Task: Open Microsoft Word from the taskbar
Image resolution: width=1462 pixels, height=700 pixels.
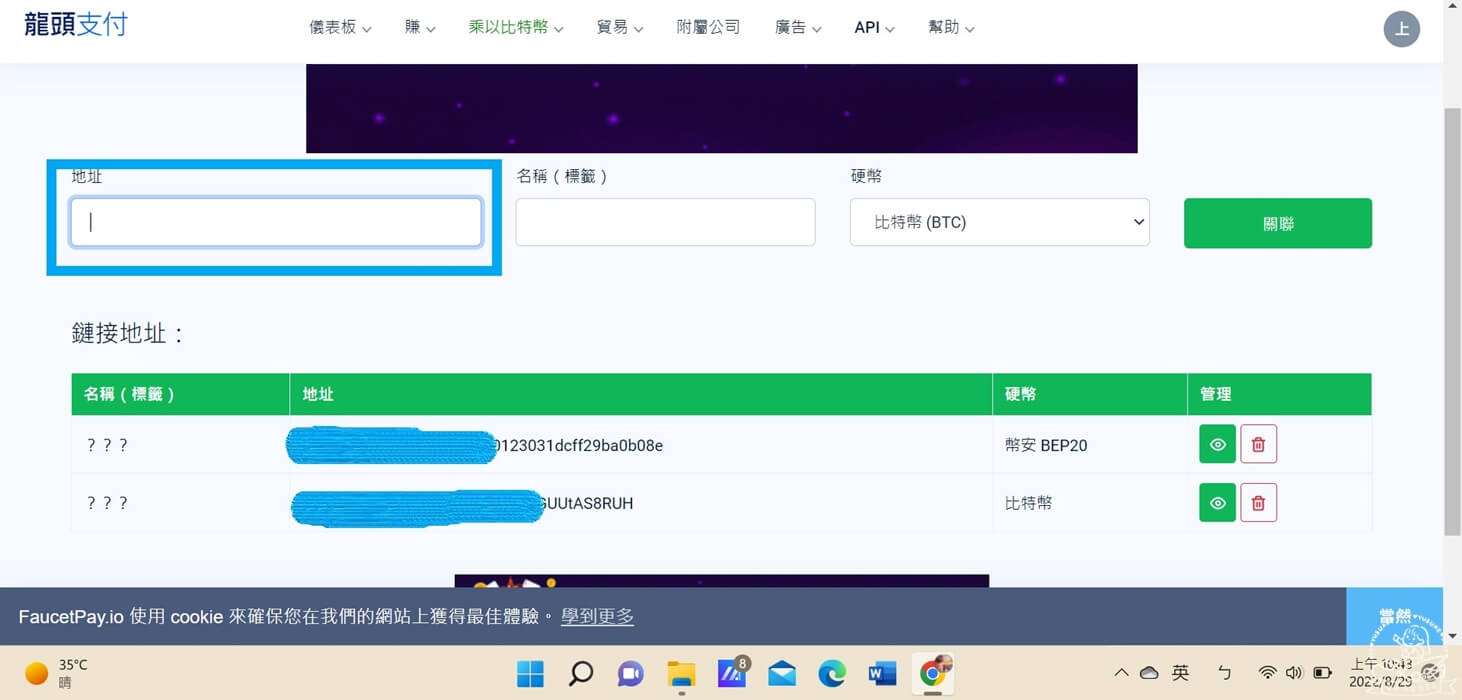Action: pyautogui.click(x=881, y=673)
